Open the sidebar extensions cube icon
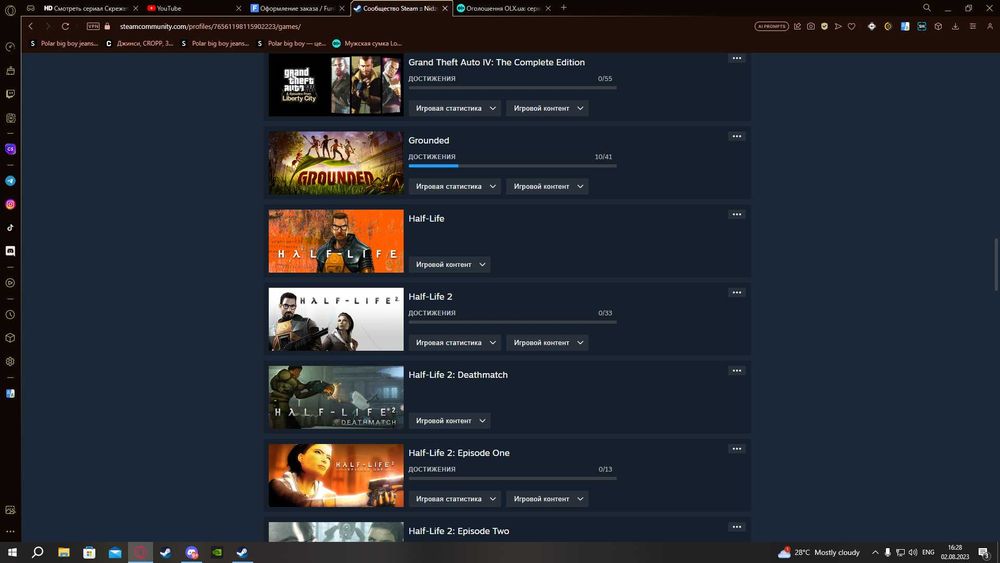Viewport: 1000px width, 563px height. [x=10, y=338]
